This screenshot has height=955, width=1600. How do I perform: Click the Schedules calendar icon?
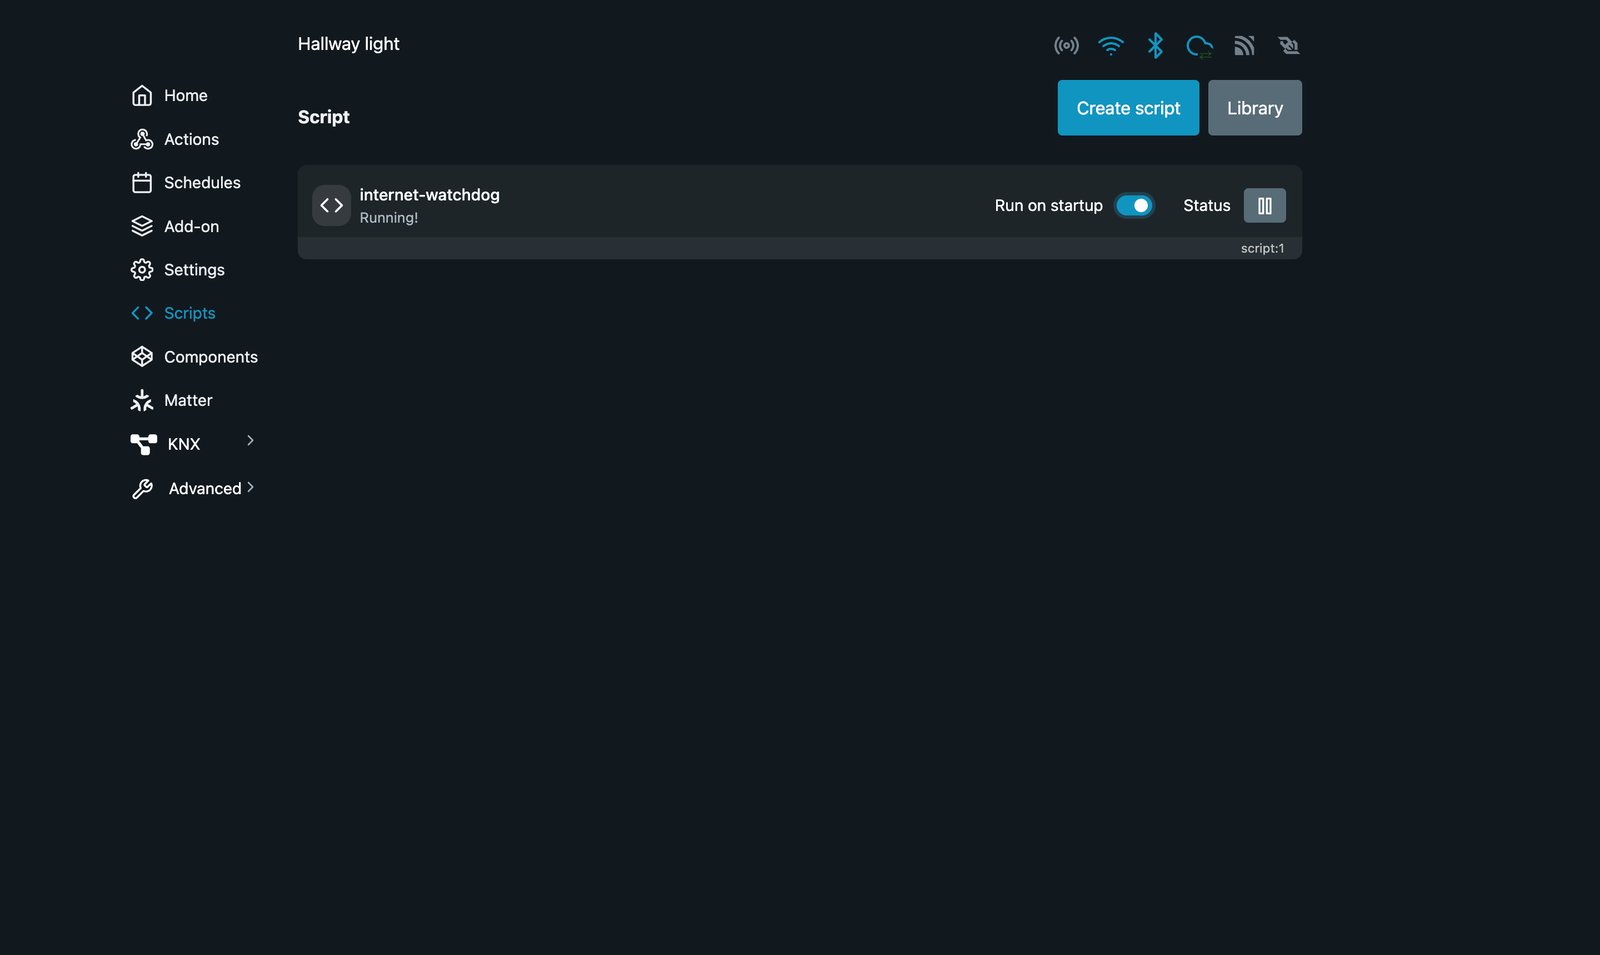(142, 183)
